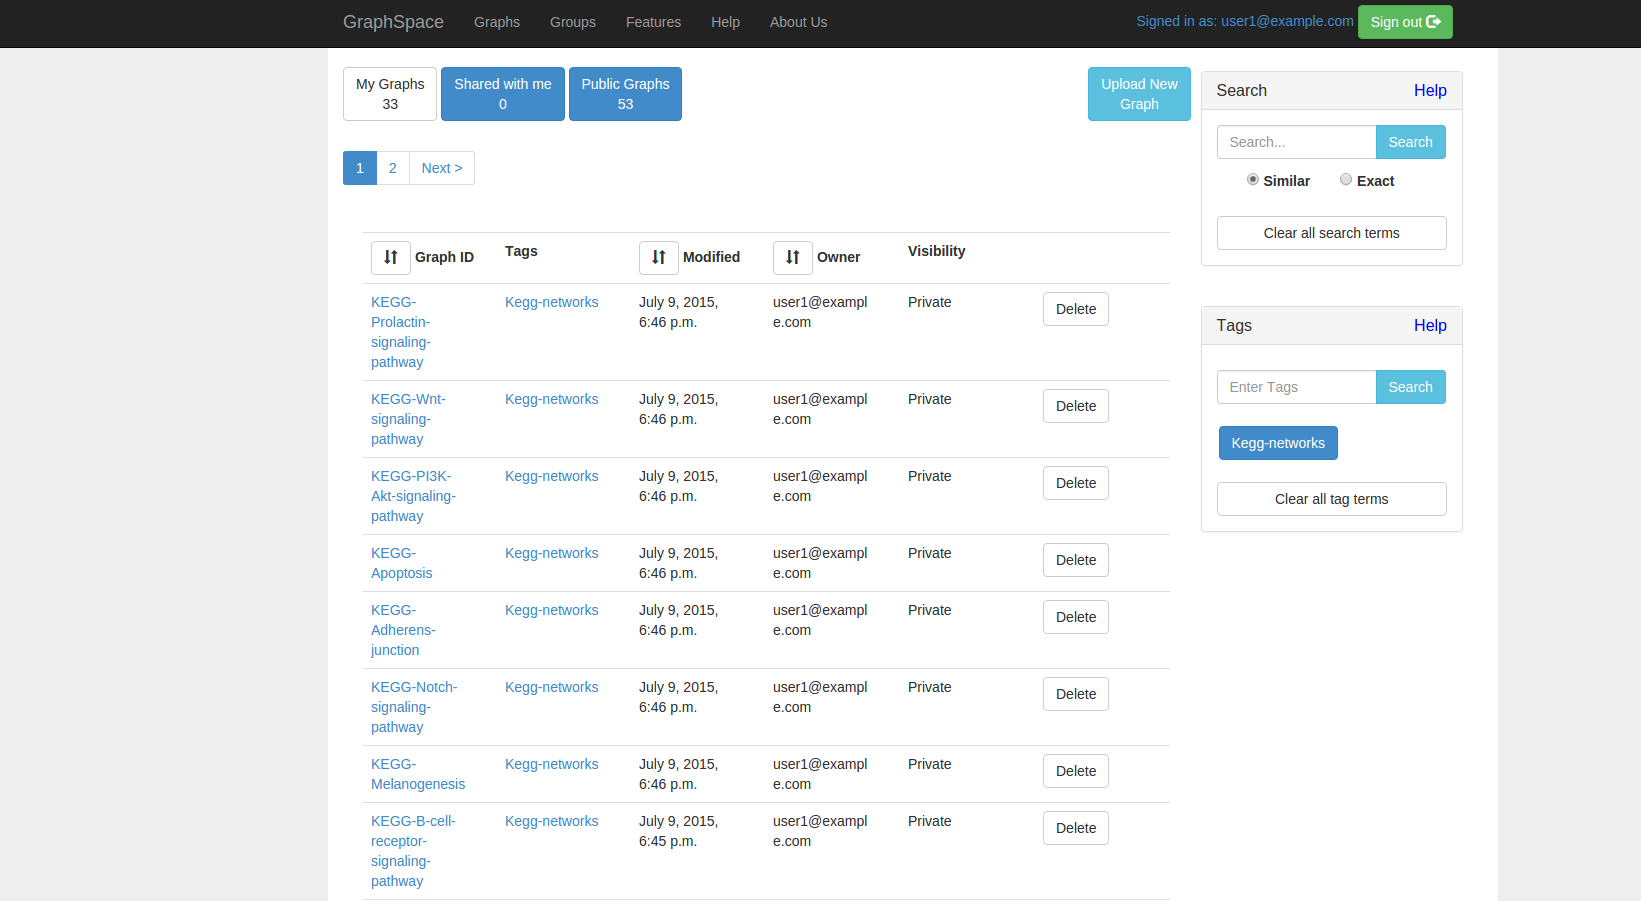Clear all search terms

[1332, 233]
